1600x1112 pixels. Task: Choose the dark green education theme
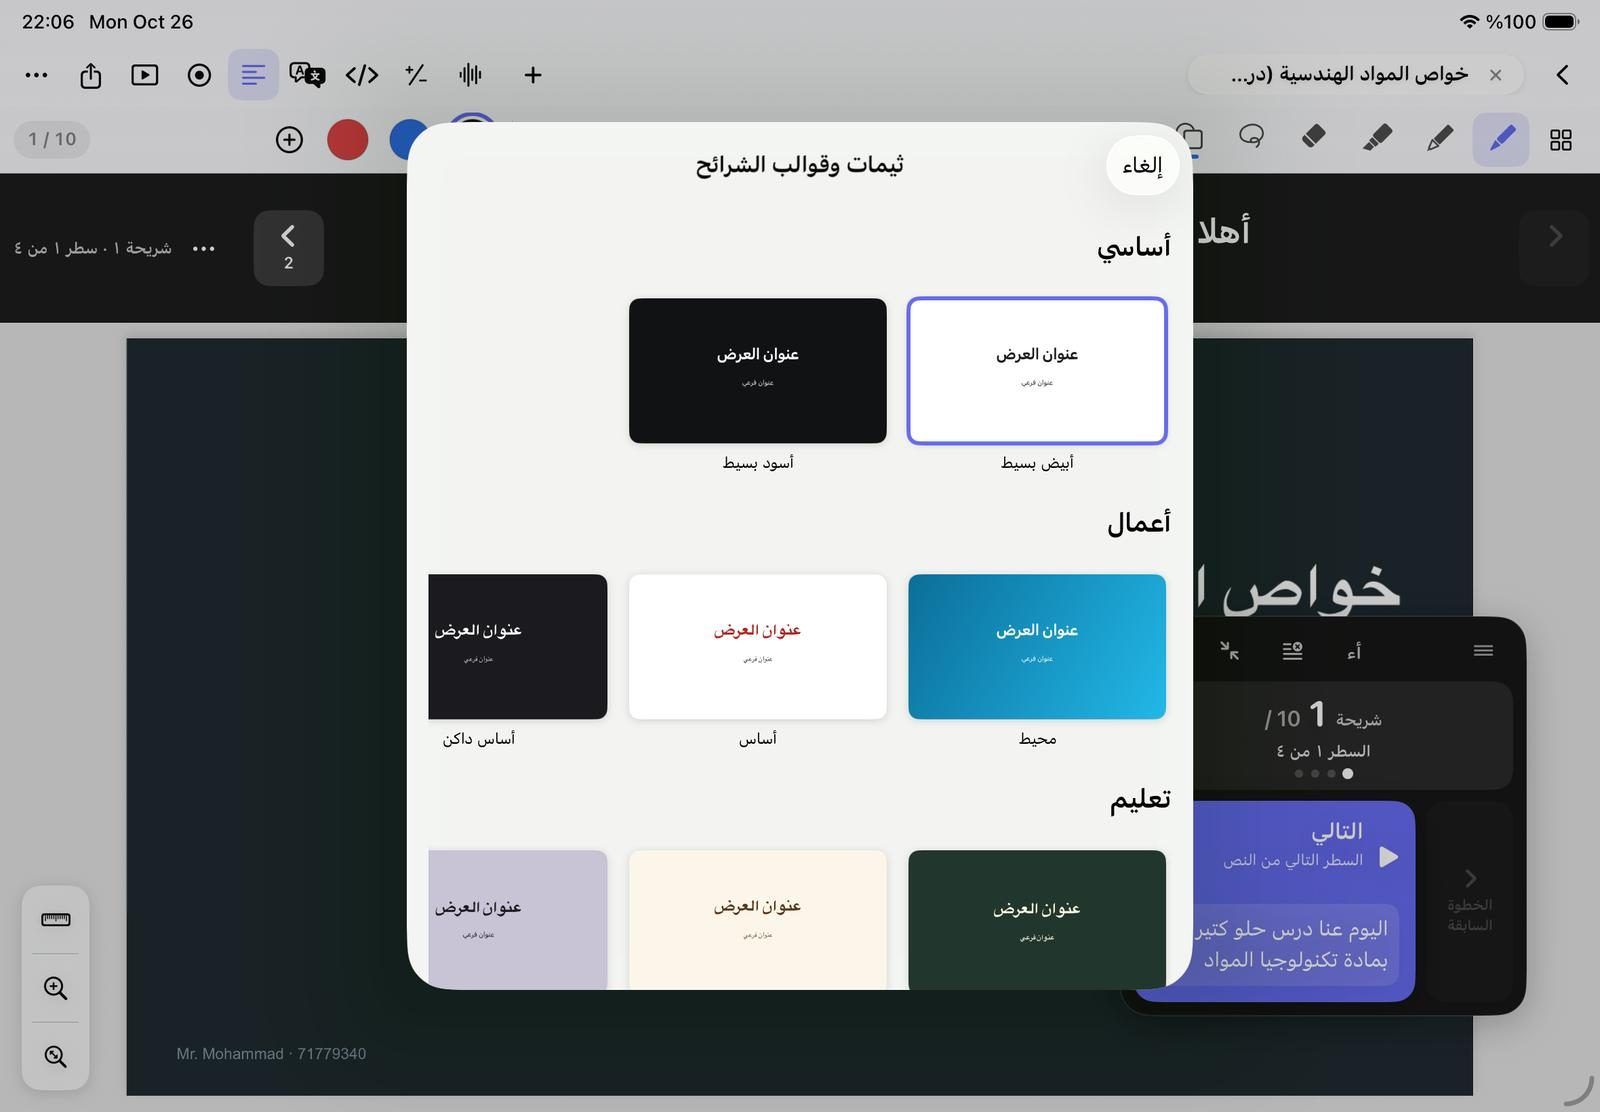[x=1037, y=919]
